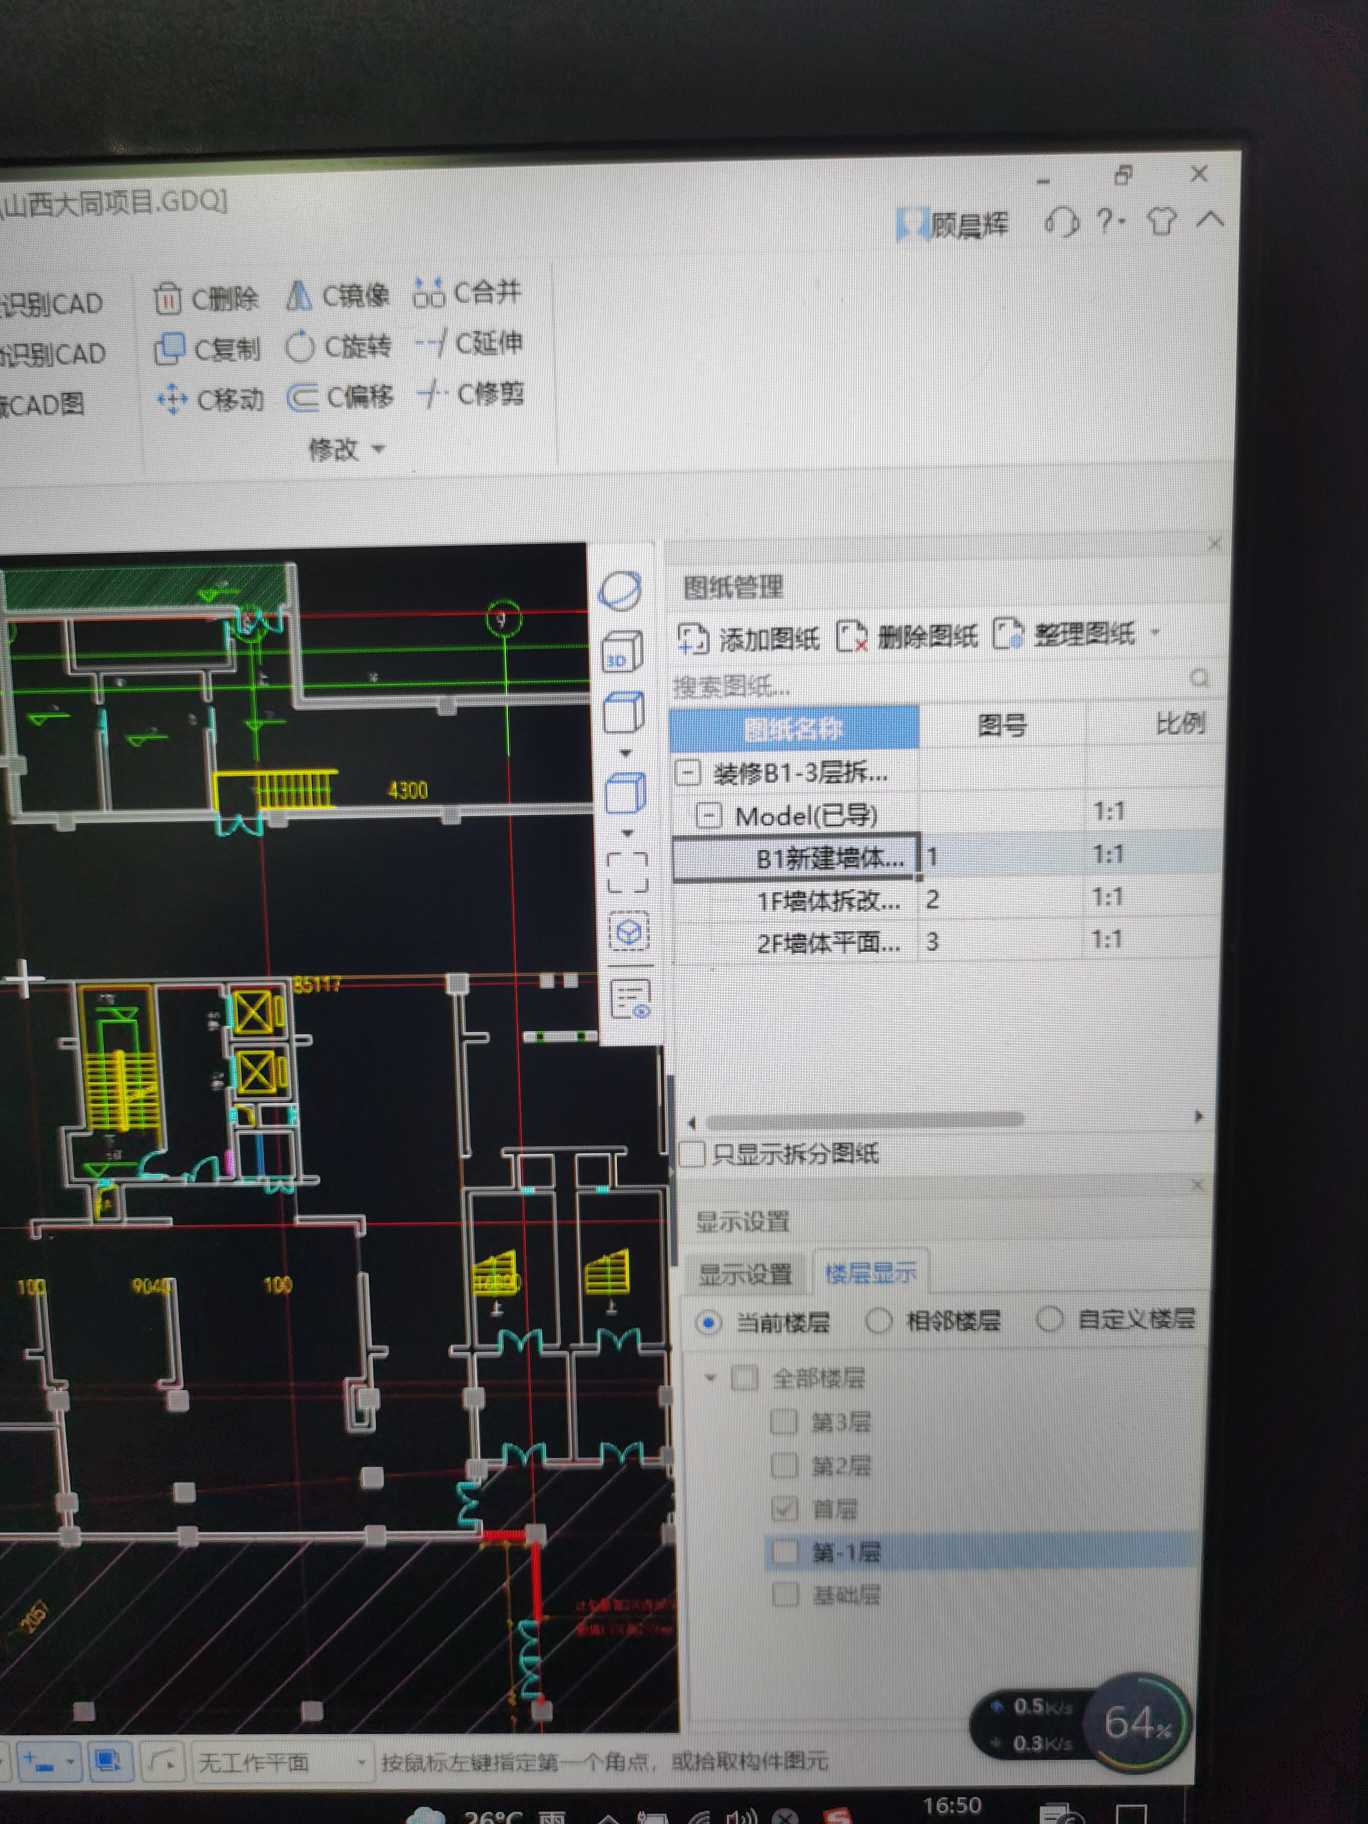Collapse the 装修B1-3层拆... tree node
This screenshot has height=1824, width=1368.
point(688,773)
